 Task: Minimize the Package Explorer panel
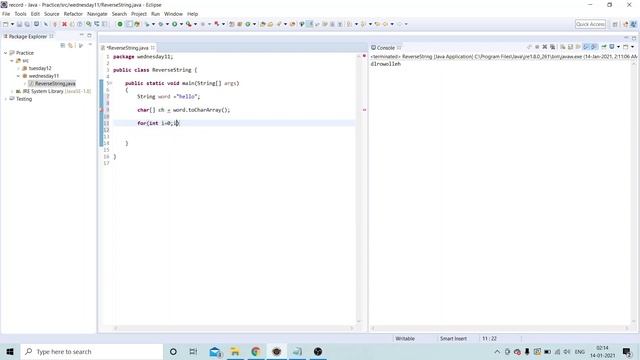[82, 36]
